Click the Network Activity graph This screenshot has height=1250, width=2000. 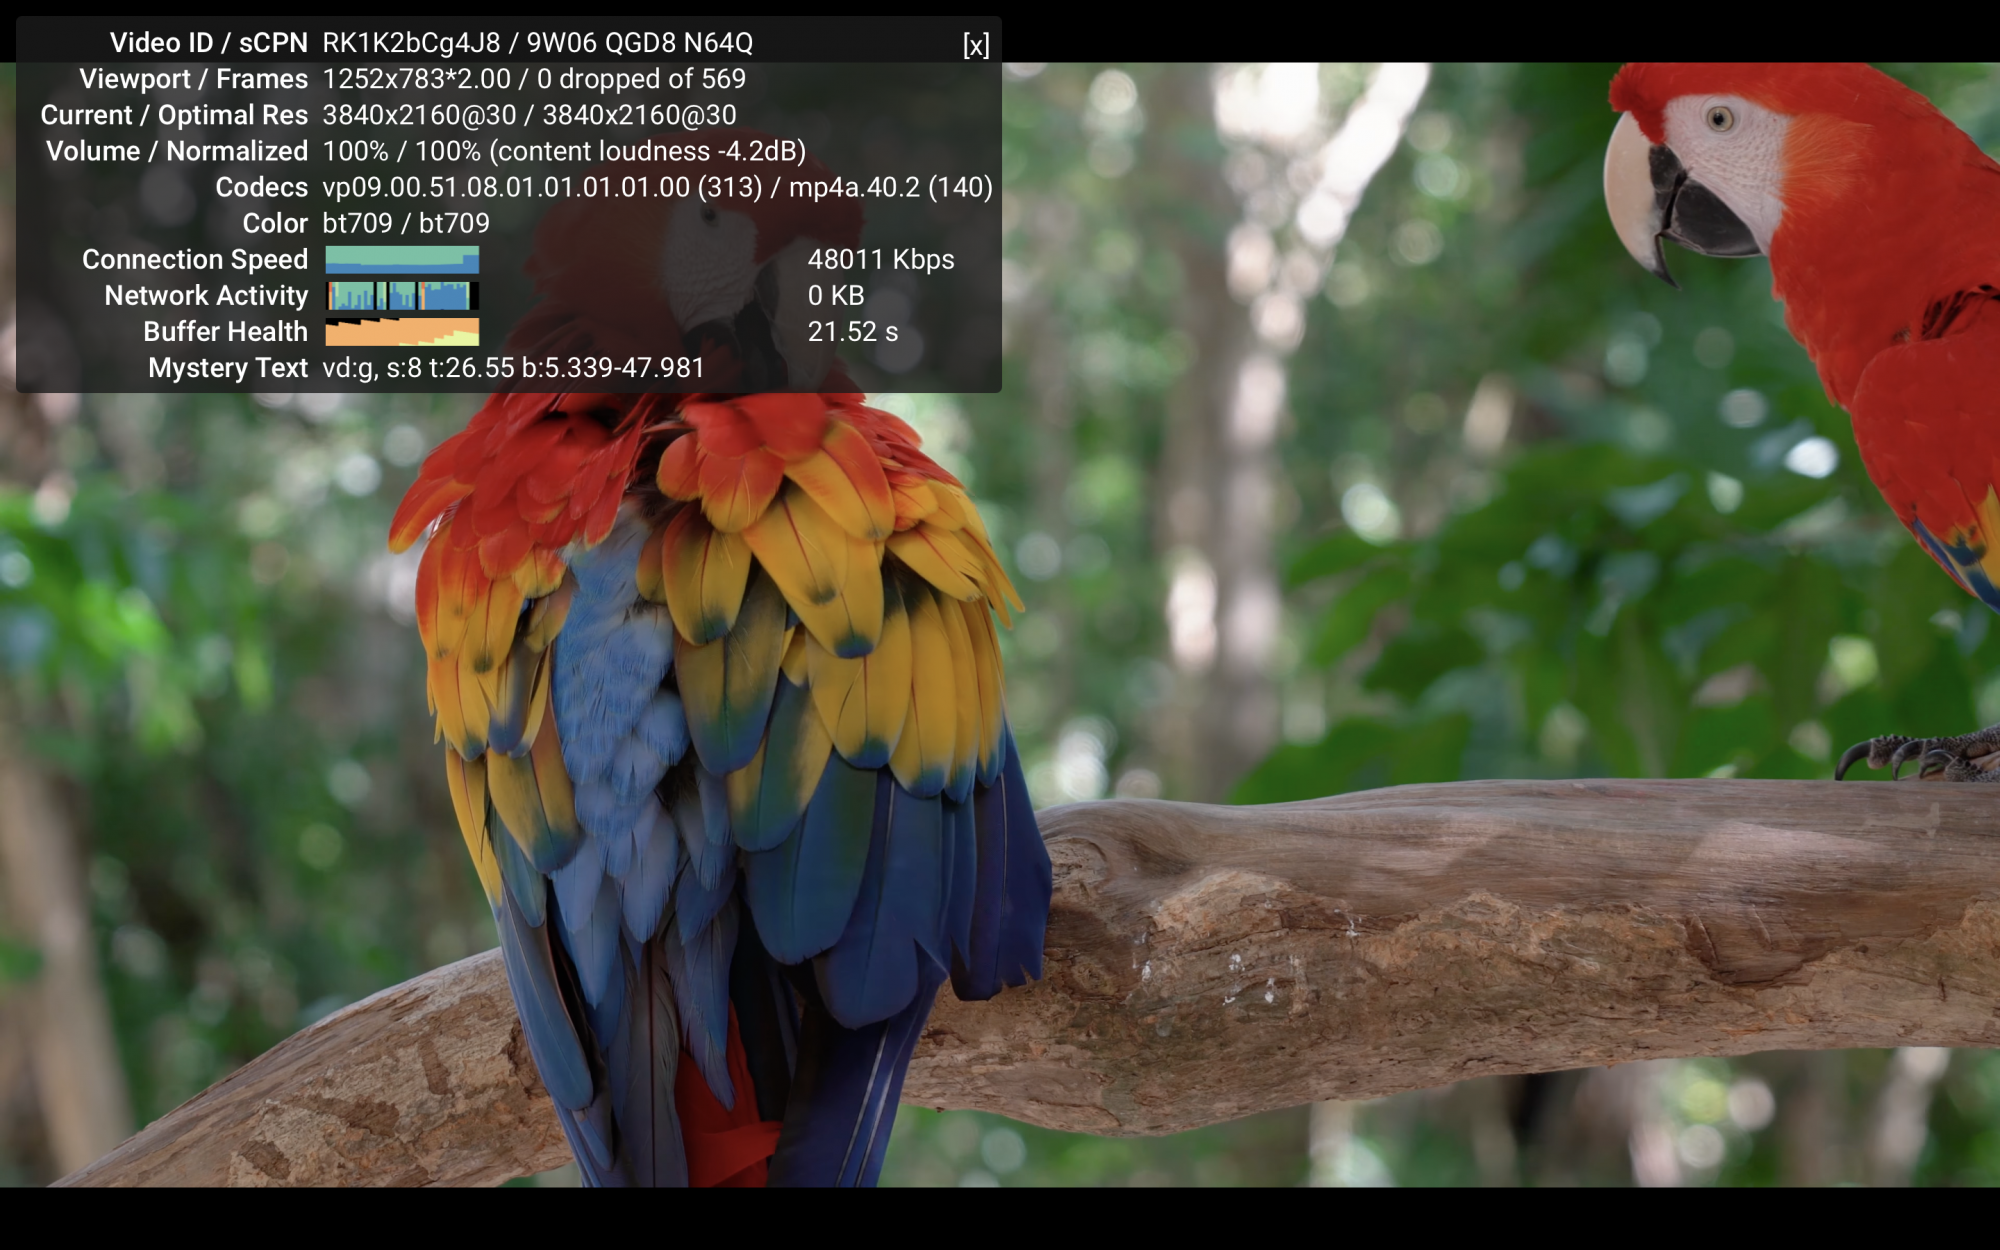click(402, 296)
